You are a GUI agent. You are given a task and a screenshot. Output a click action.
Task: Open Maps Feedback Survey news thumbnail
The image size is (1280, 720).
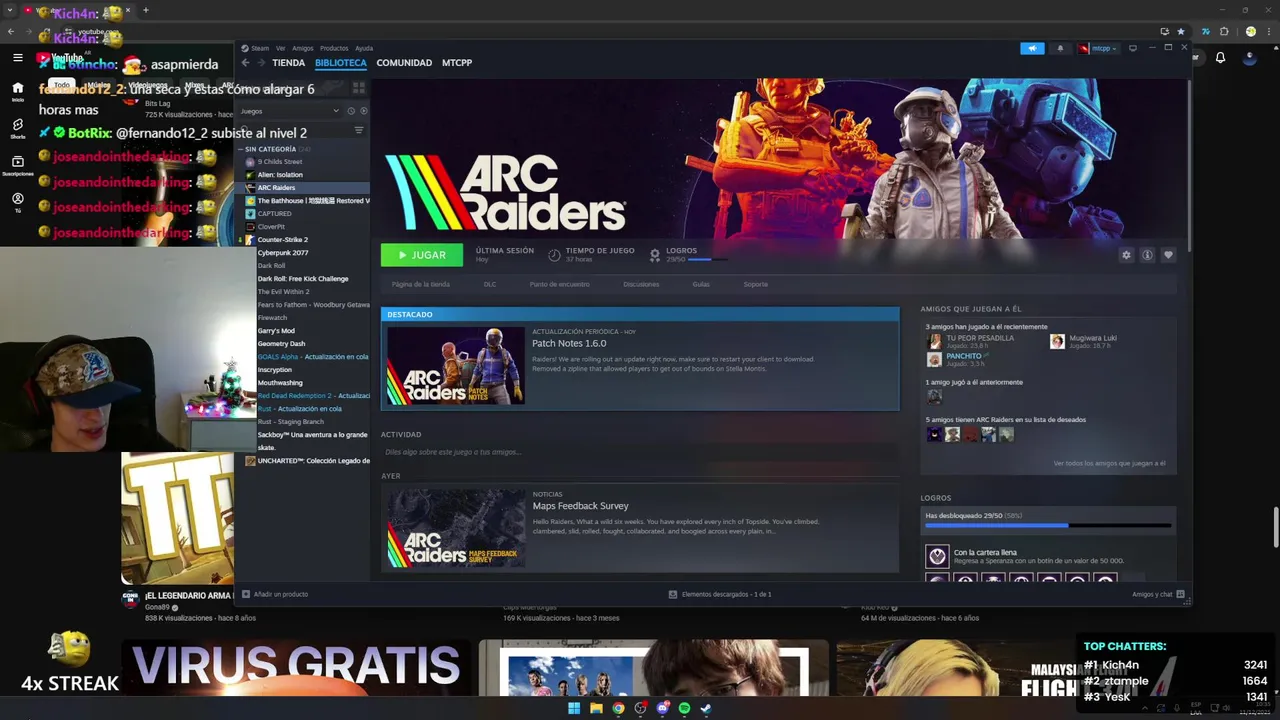456,528
